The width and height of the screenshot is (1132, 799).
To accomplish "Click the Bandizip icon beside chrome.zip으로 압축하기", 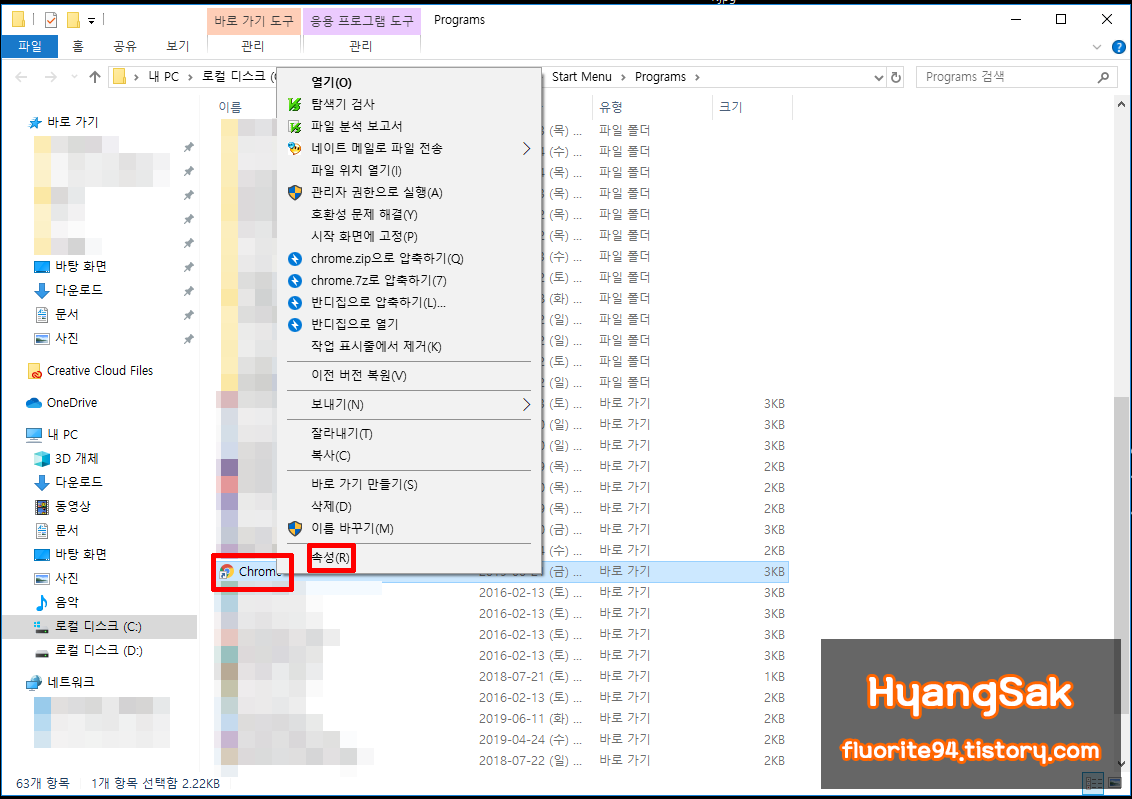I will click(x=295, y=258).
